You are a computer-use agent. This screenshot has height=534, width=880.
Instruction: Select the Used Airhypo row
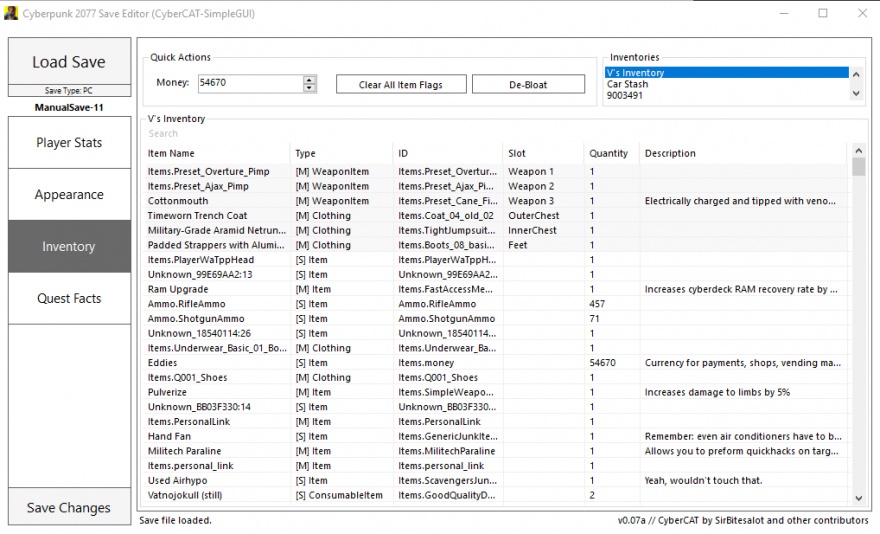(x=497, y=480)
